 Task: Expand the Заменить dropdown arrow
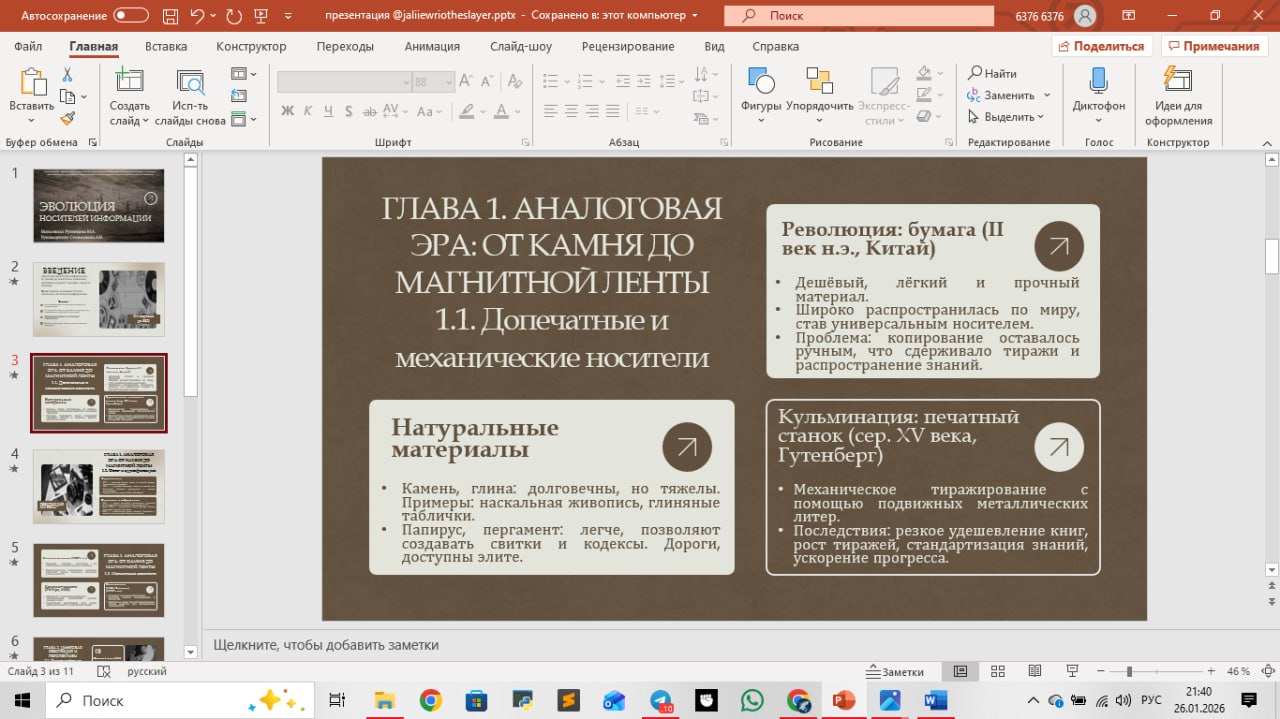[x=1047, y=95]
